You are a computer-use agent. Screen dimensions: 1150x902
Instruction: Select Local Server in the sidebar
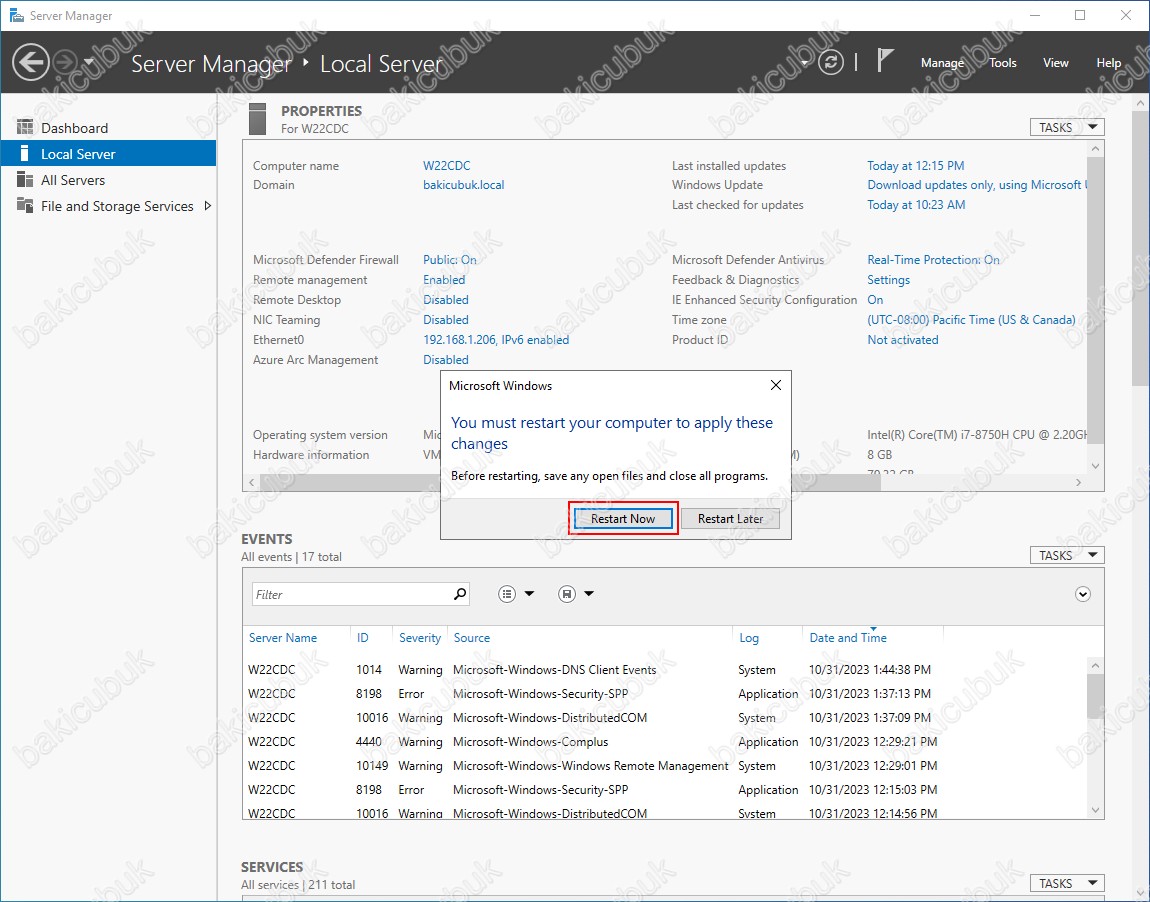(109, 154)
